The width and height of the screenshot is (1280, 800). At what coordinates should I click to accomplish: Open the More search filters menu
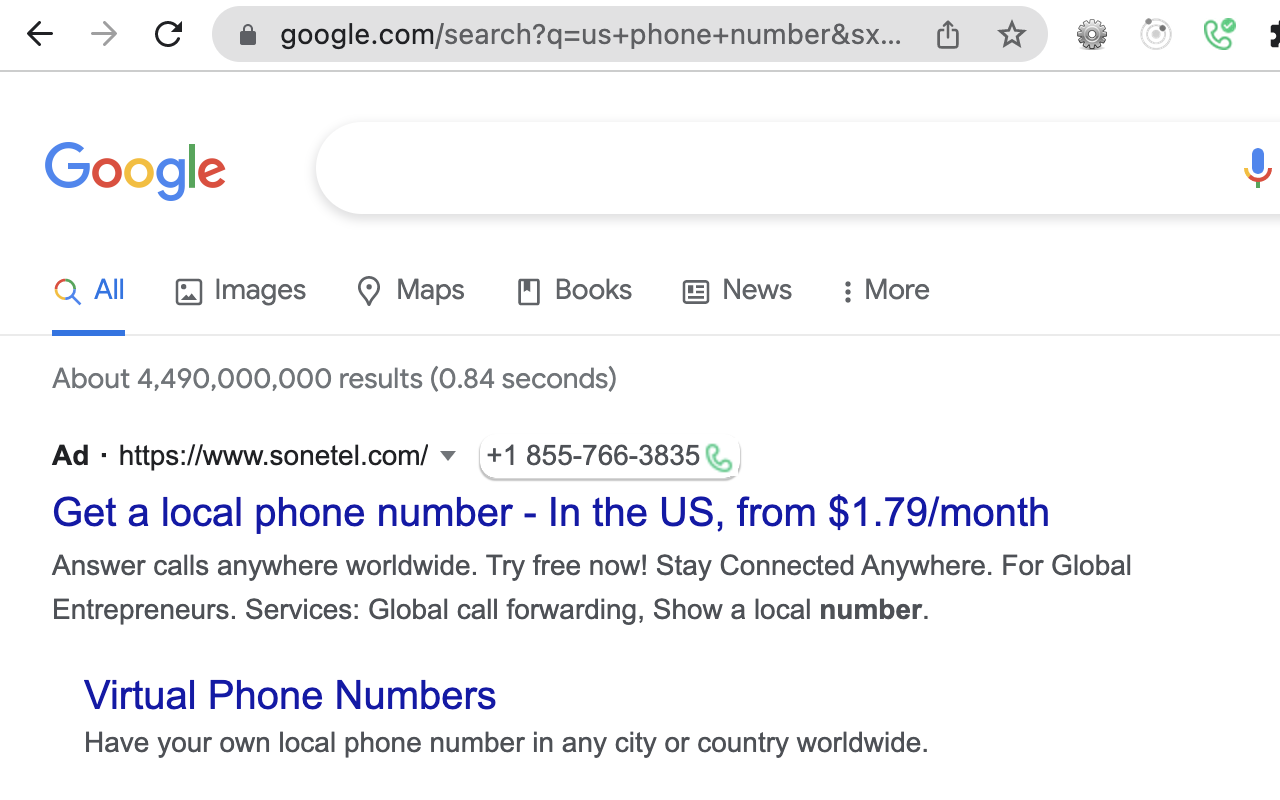pyautogui.click(x=885, y=290)
